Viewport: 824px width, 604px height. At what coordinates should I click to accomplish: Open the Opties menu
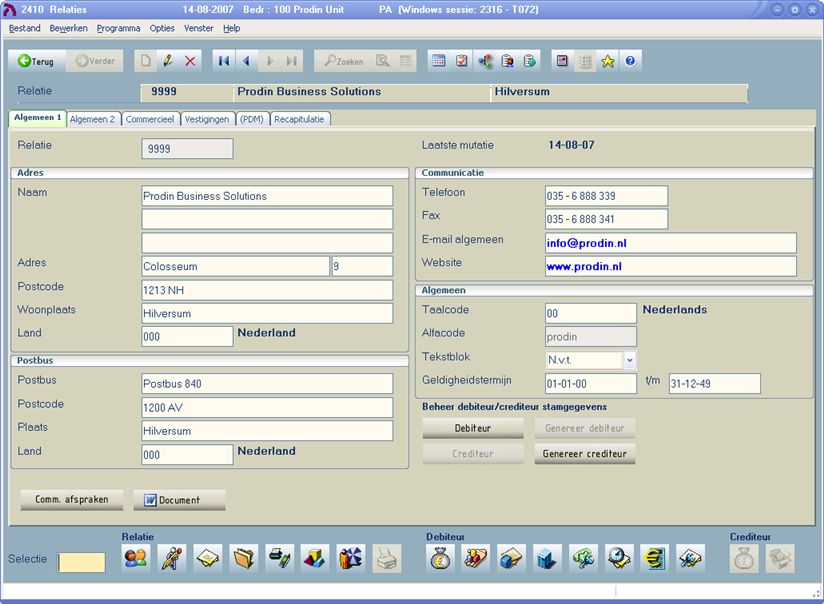pyautogui.click(x=162, y=28)
